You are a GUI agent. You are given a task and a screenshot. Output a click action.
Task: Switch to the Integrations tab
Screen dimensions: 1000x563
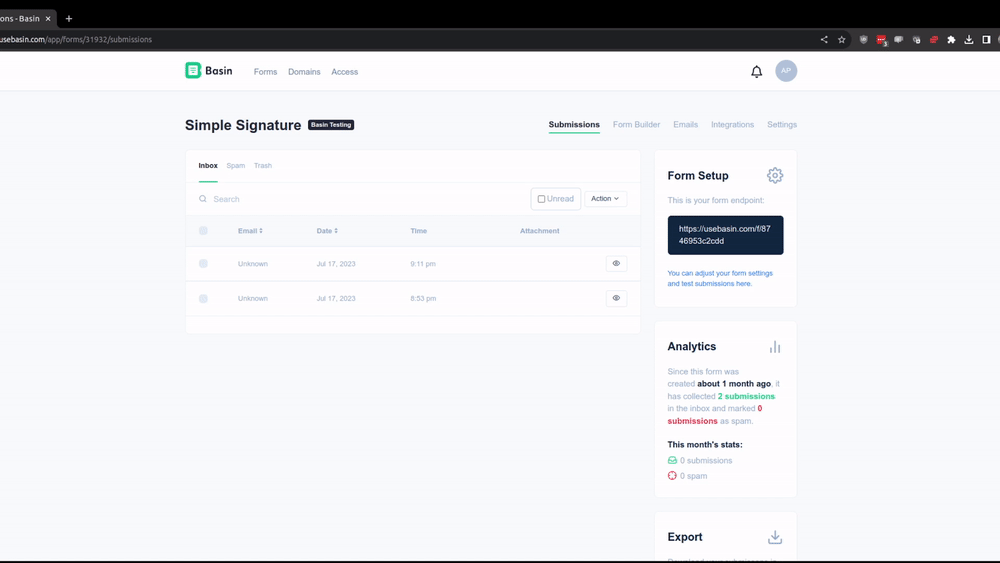click(x=732, y=124)
